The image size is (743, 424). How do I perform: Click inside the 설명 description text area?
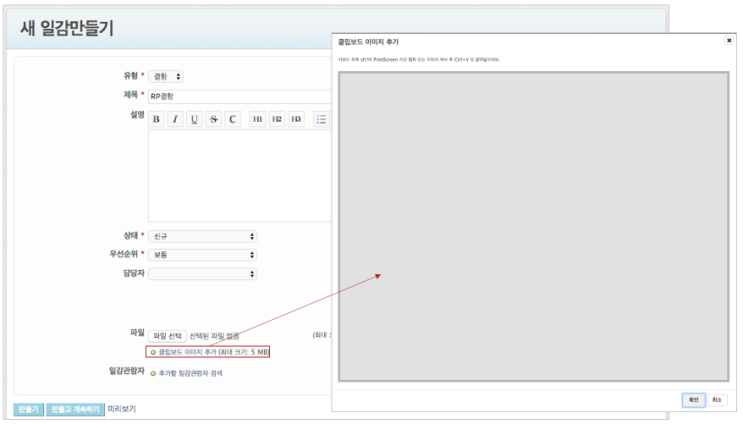click(240, 175)
